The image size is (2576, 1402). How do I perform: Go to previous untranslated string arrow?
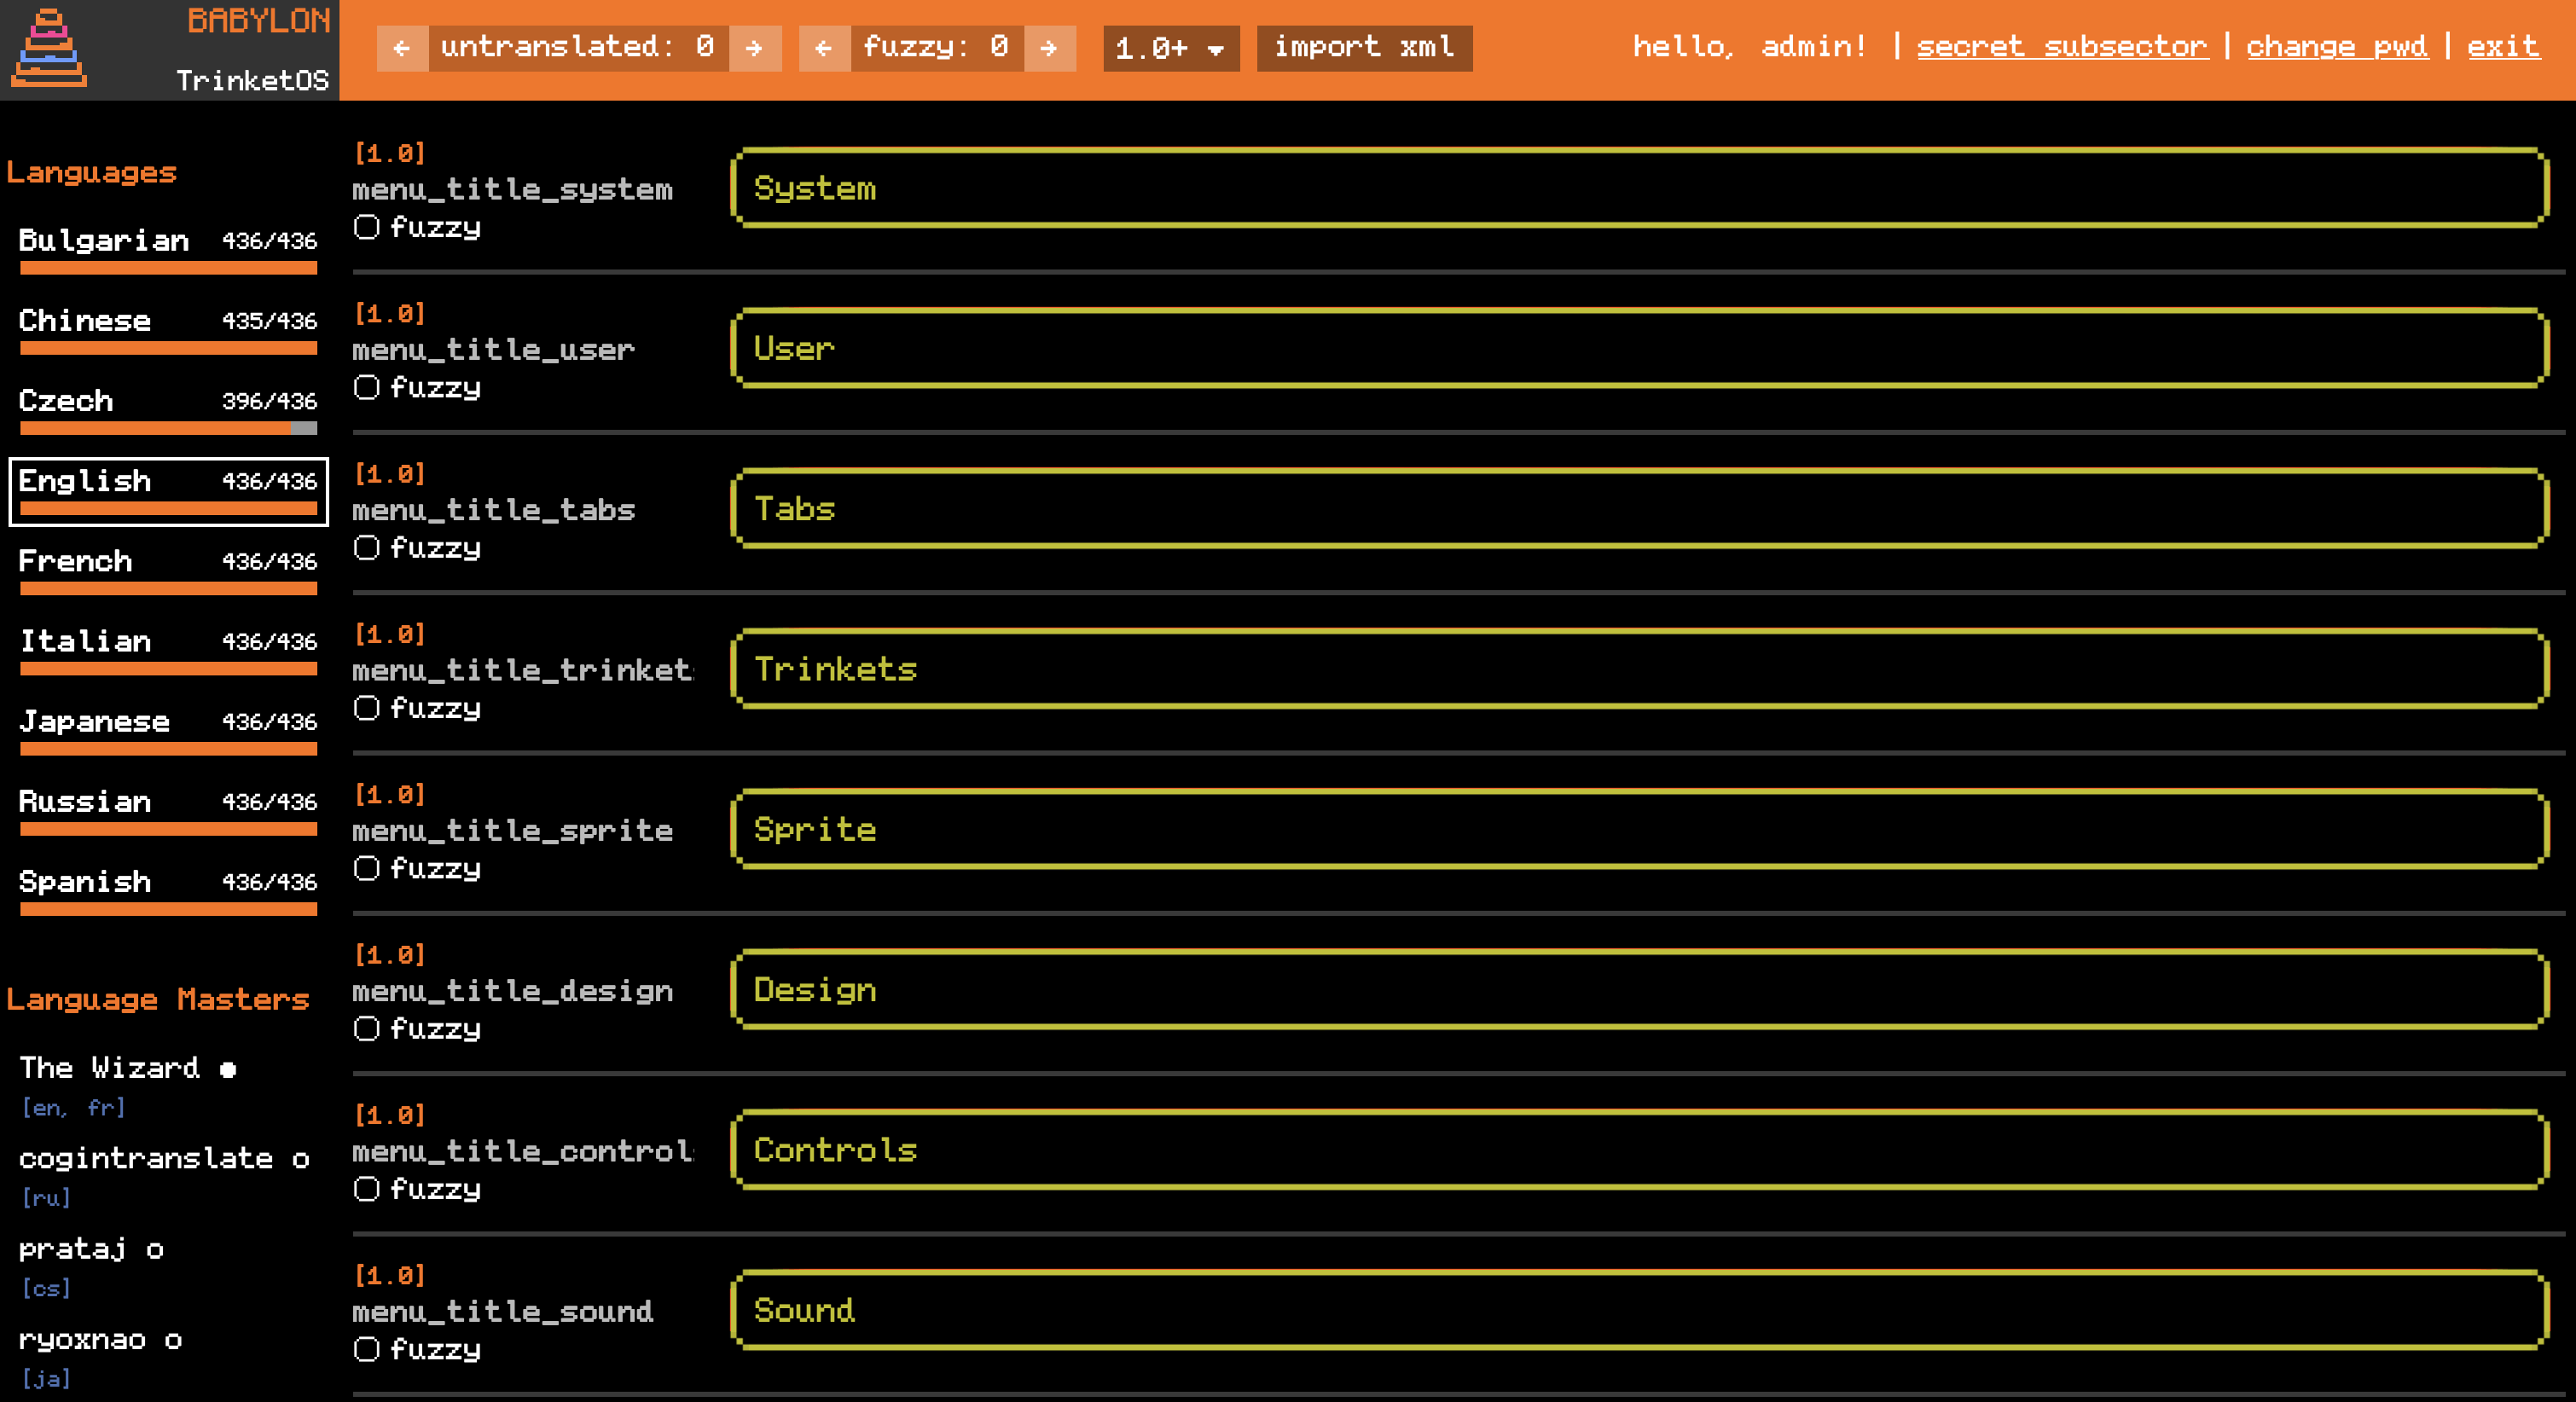(402, 48)
